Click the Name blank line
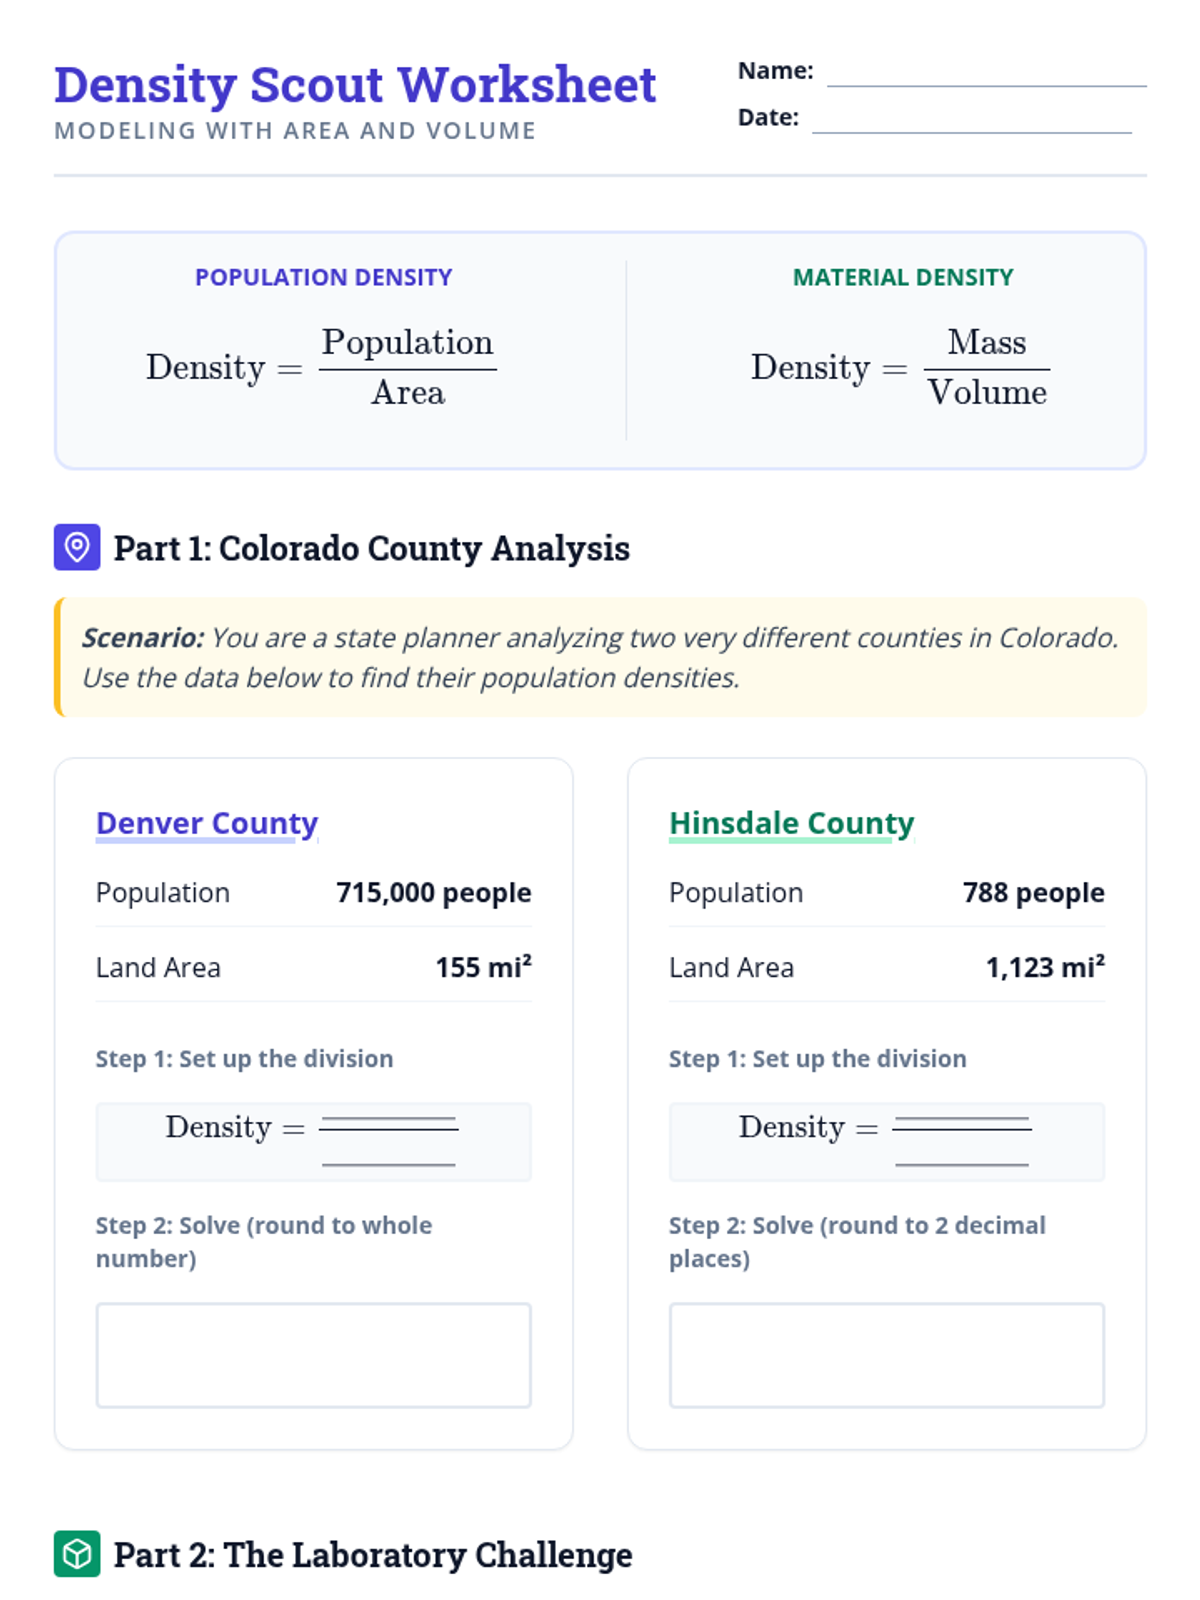 986,76
